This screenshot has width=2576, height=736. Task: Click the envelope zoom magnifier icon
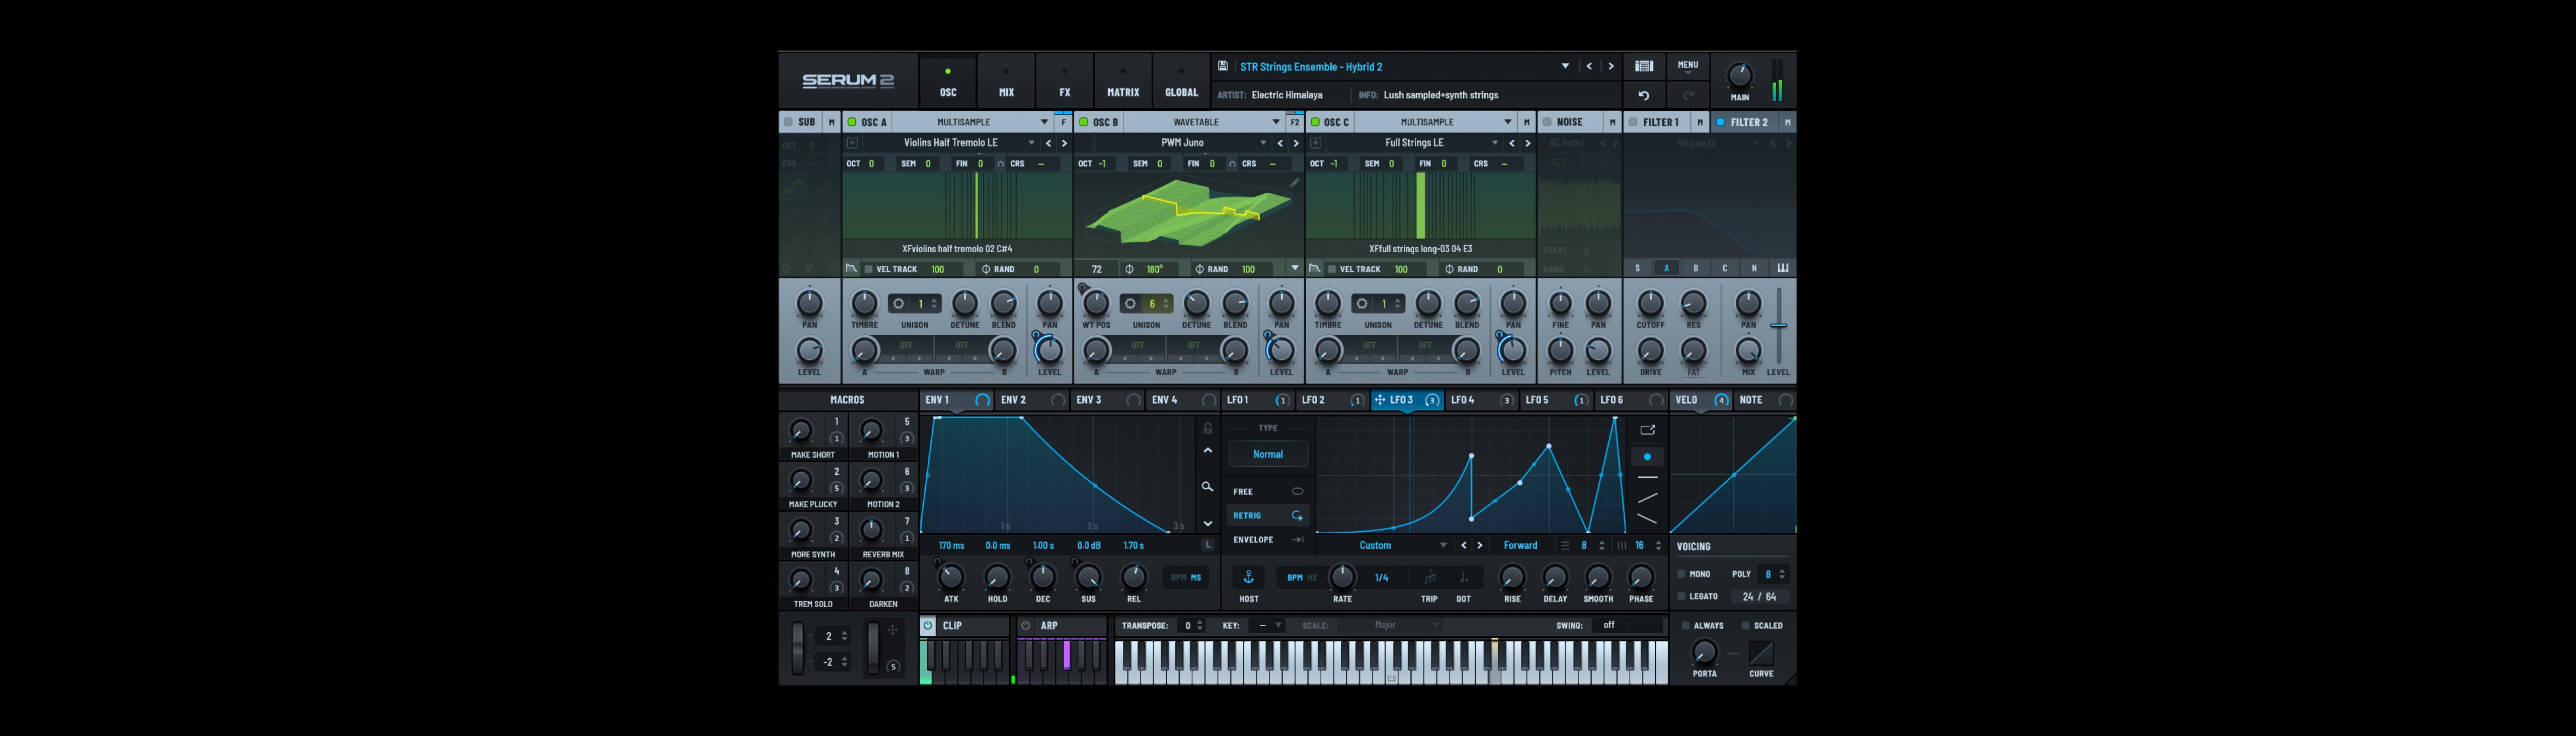tap(1207, 487)
